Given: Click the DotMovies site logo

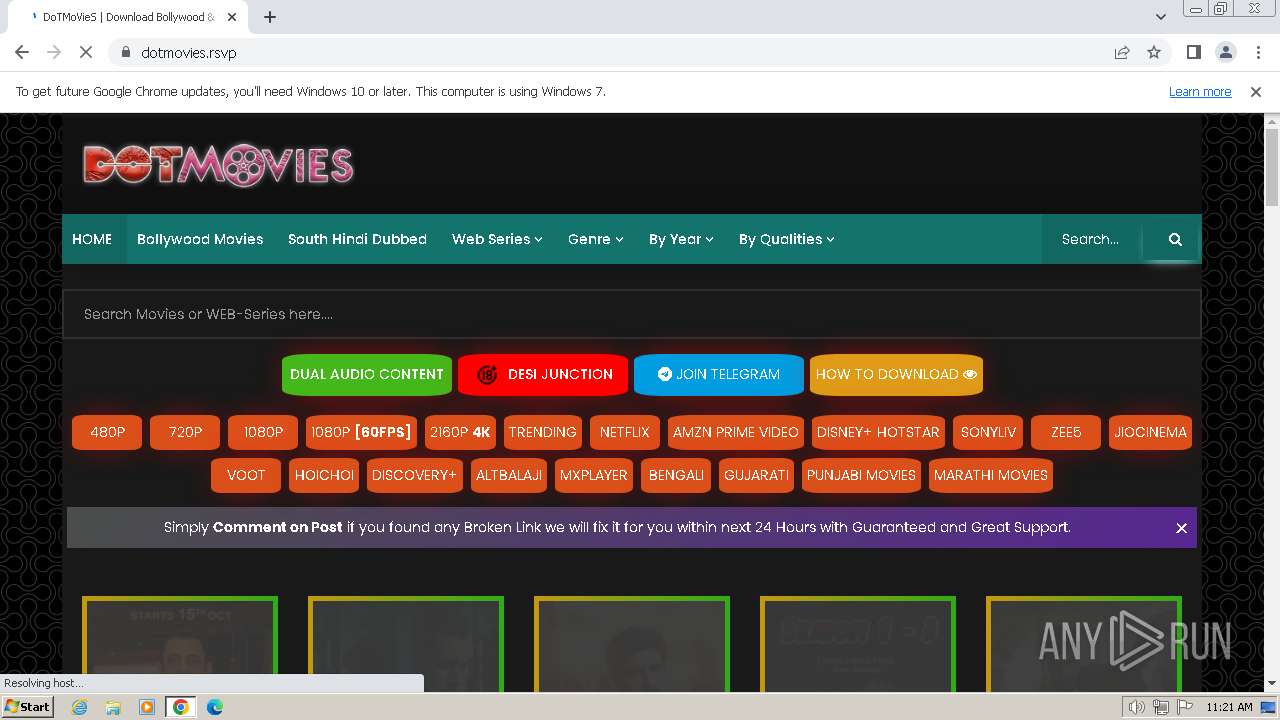Looking at the screenshot, I should coord(218,165).
